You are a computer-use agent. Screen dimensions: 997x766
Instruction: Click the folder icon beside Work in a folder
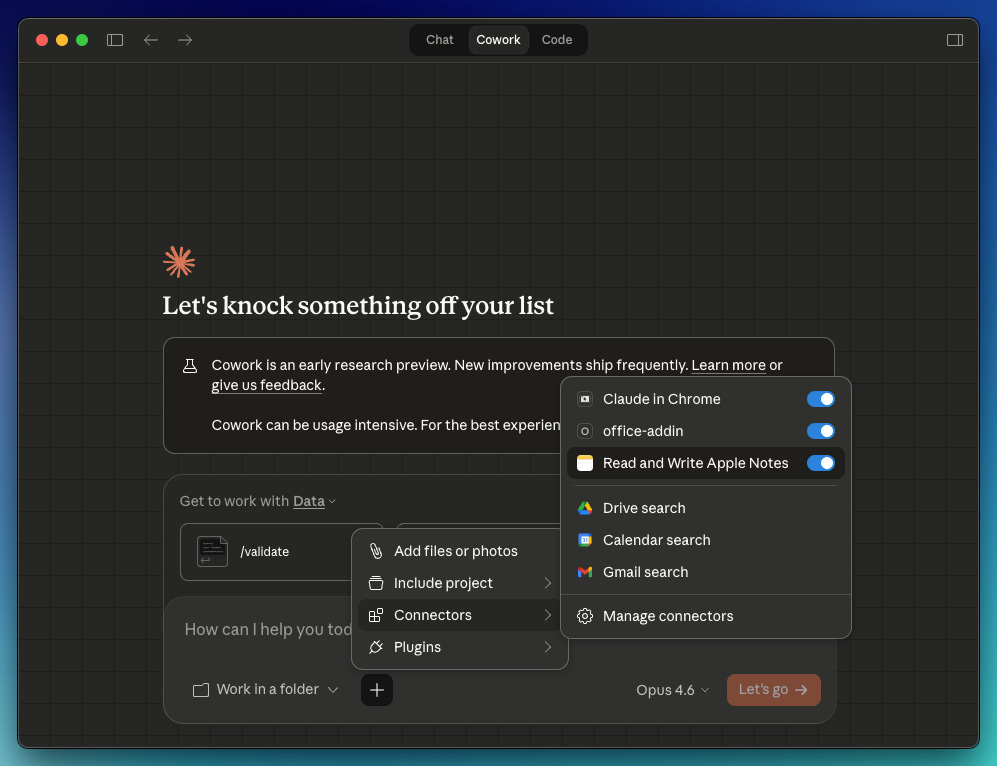(201, 690)
